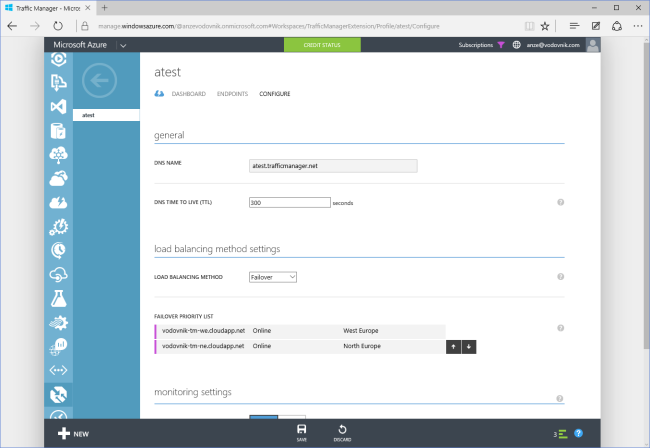This screenshot has height=448, width=650.
Task: Click the Microsoft Azure logo text
Action: click(x=80, y=45)
